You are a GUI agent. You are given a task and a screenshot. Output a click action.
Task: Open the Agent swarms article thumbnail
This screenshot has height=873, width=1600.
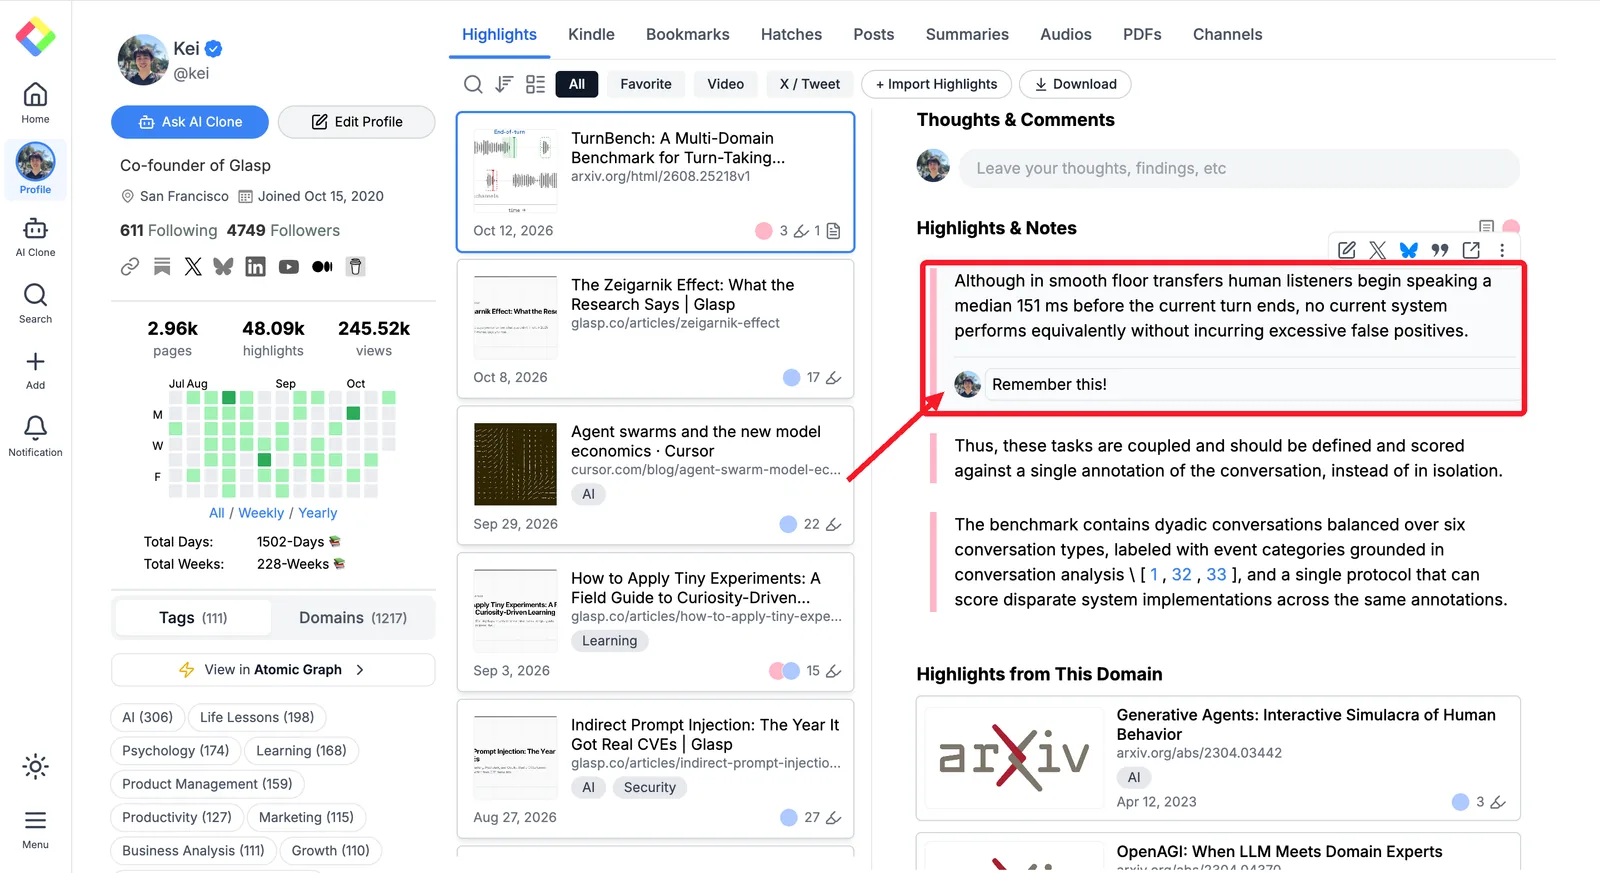(x=515, y=464)
